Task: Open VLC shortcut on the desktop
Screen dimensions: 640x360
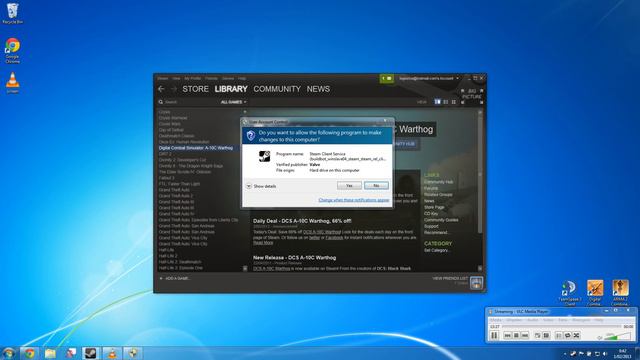Action: (12, 82)
